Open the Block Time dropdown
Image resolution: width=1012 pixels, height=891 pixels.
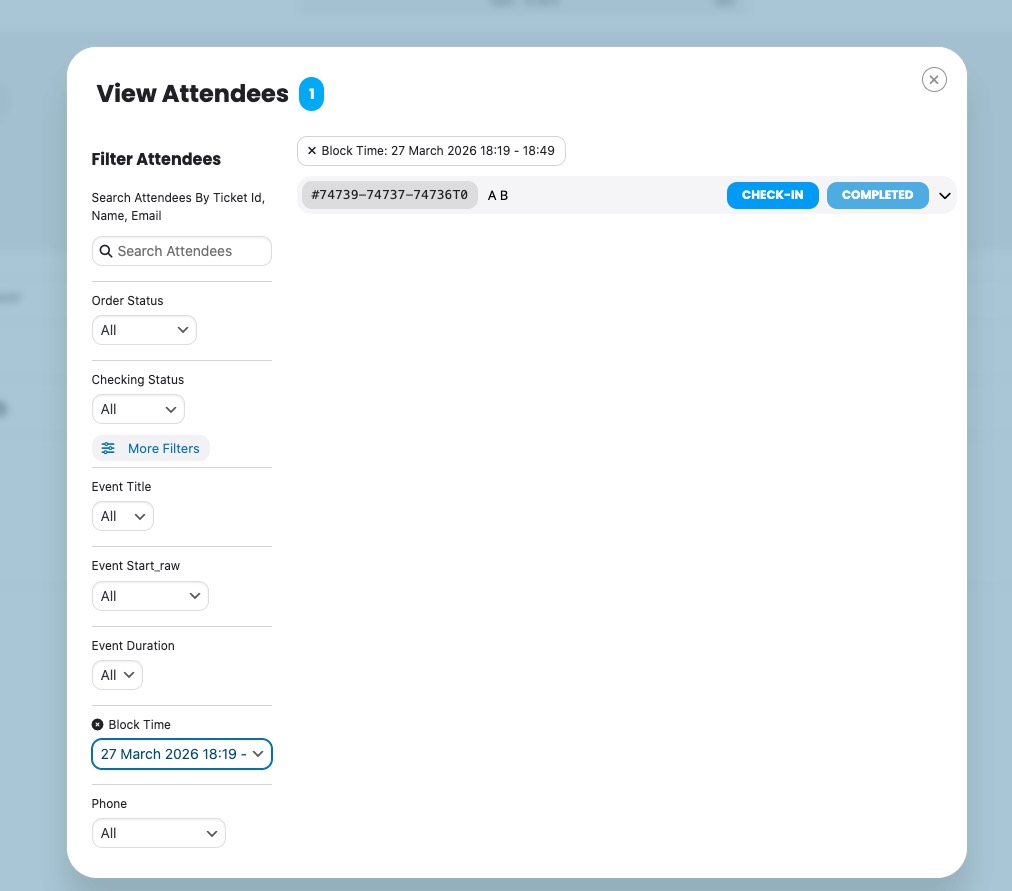pos(181,754)
